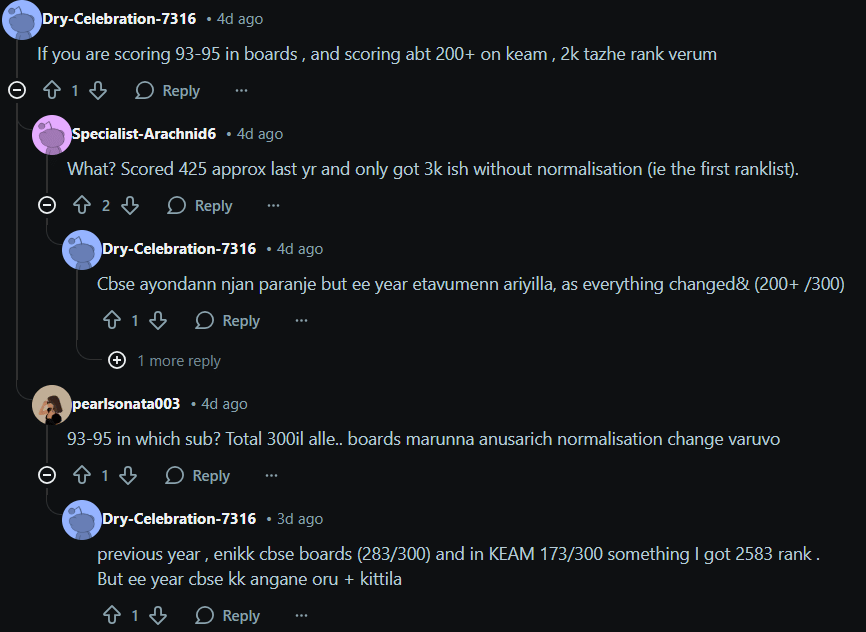Open the overflow options on pearlsonata003's comment
Viewport: 866px width, 632px height.
pyautogui.click(x=270, y=475)
